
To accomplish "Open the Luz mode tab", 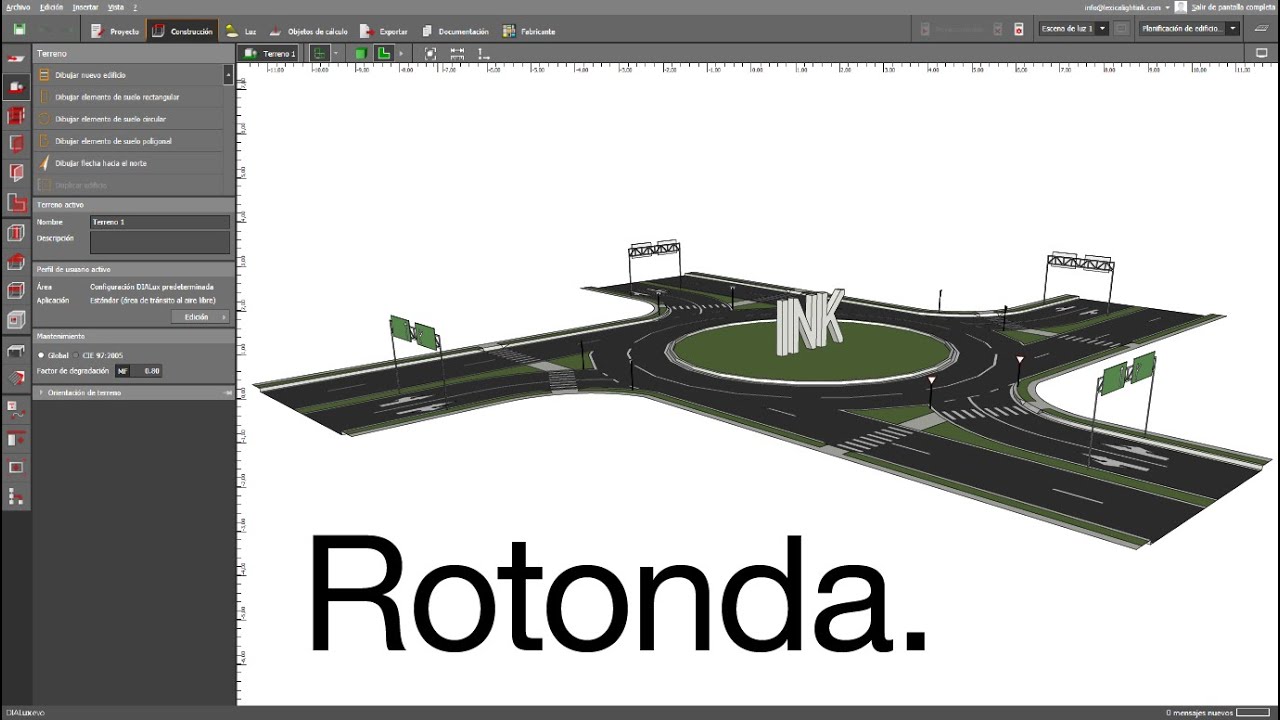I will click(241, 31).
